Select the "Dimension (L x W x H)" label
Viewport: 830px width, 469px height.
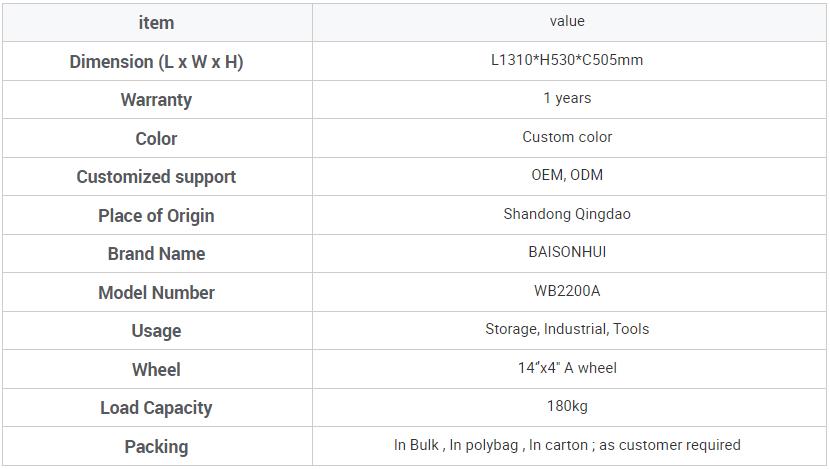[156, 61]
